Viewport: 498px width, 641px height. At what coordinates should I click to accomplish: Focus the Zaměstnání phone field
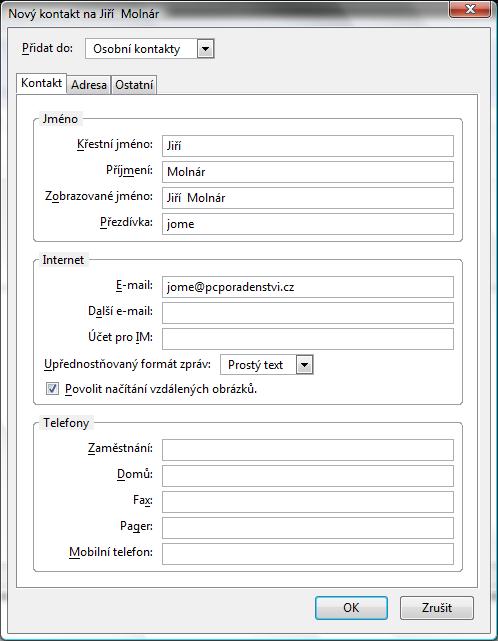tap(307, 450)
